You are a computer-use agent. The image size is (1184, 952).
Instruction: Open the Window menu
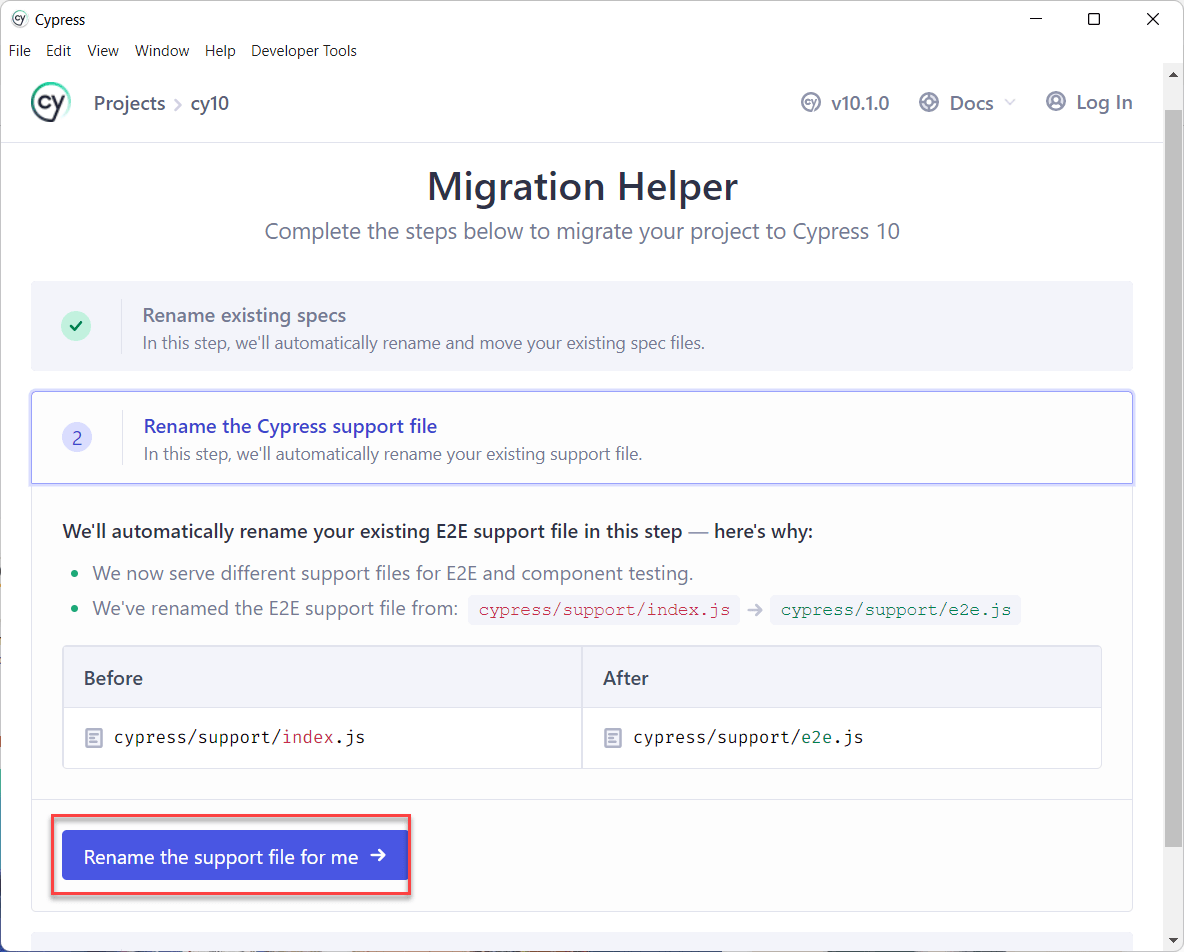click(162, 51)
